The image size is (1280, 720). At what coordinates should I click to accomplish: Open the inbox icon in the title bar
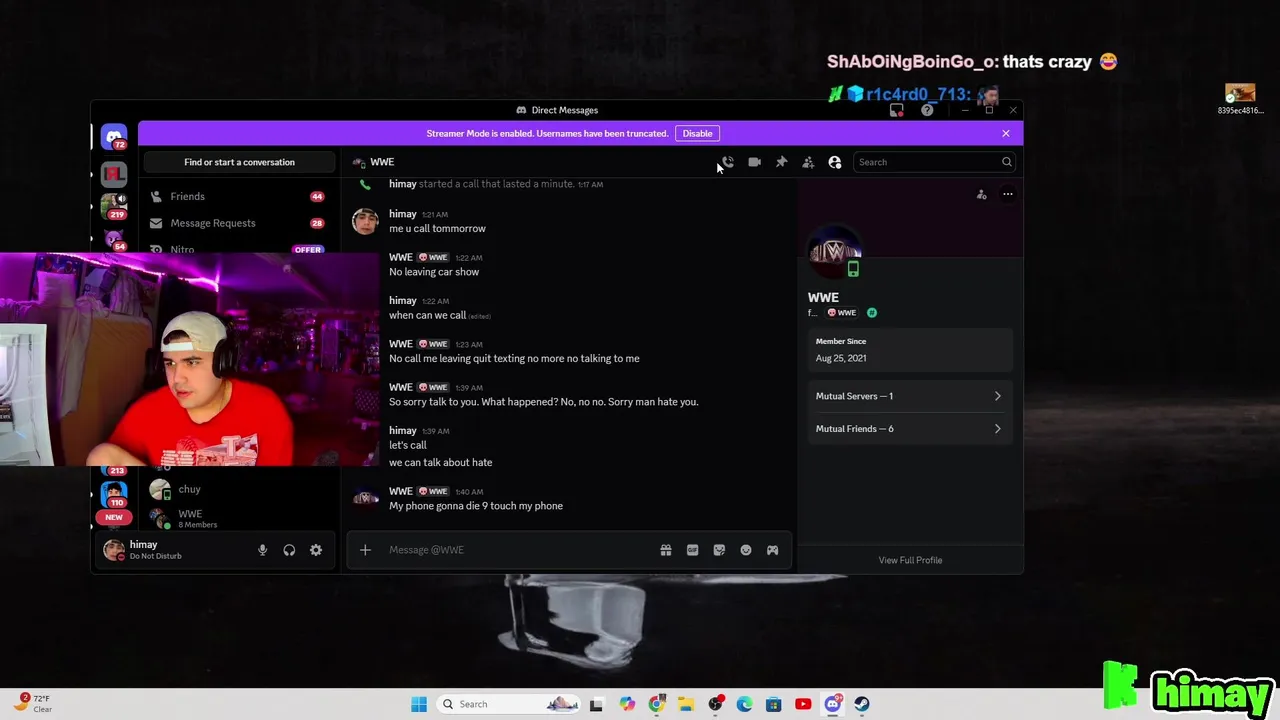click(x=897, y=110)
